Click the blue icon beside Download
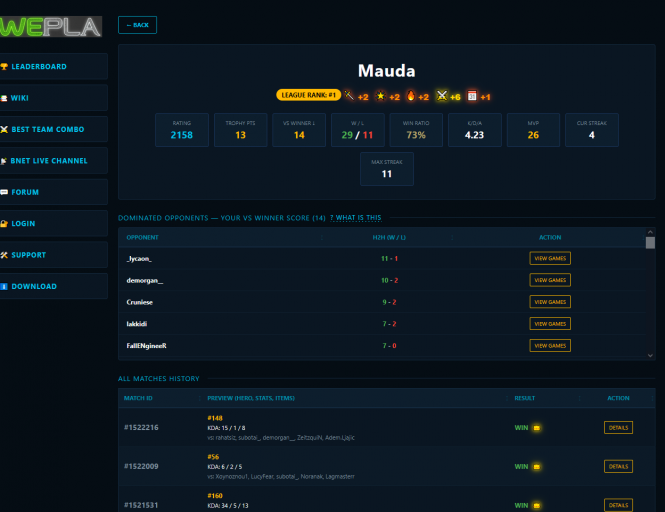 pos(4,286)
